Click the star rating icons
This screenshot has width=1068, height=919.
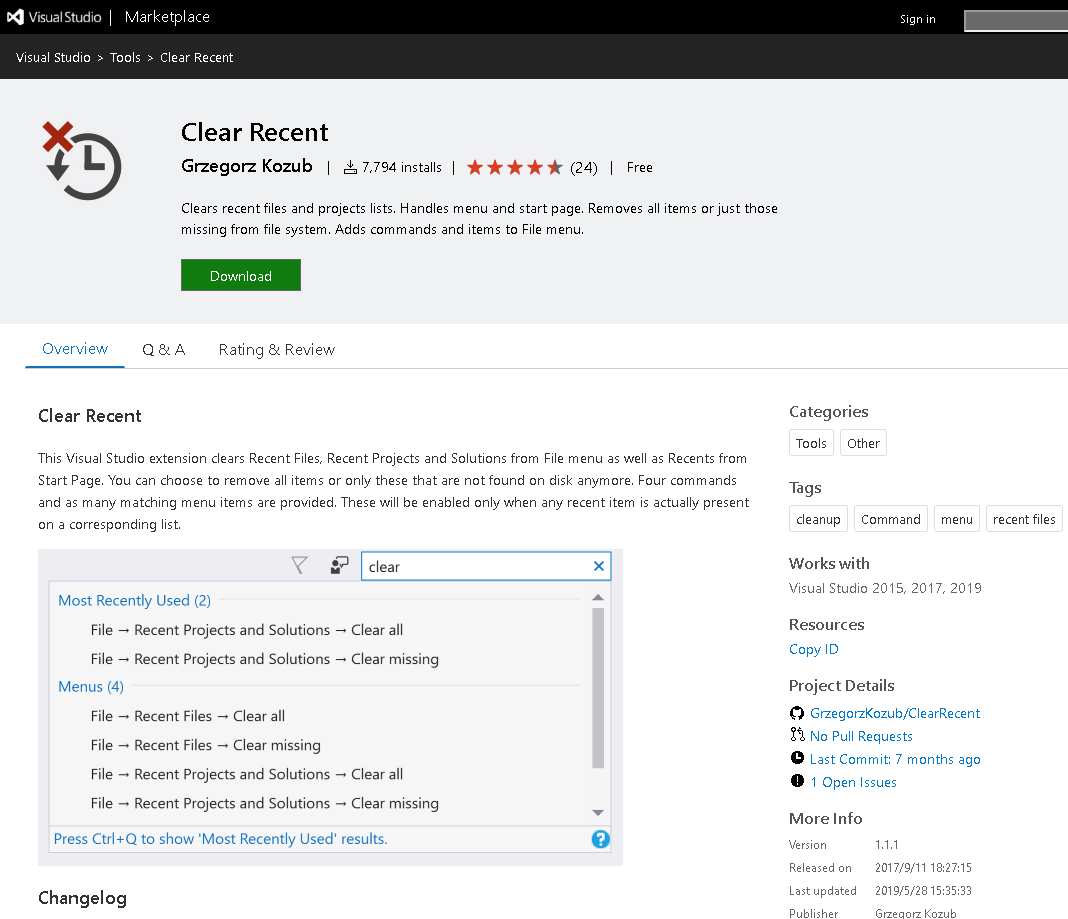[x=515, y=168]
